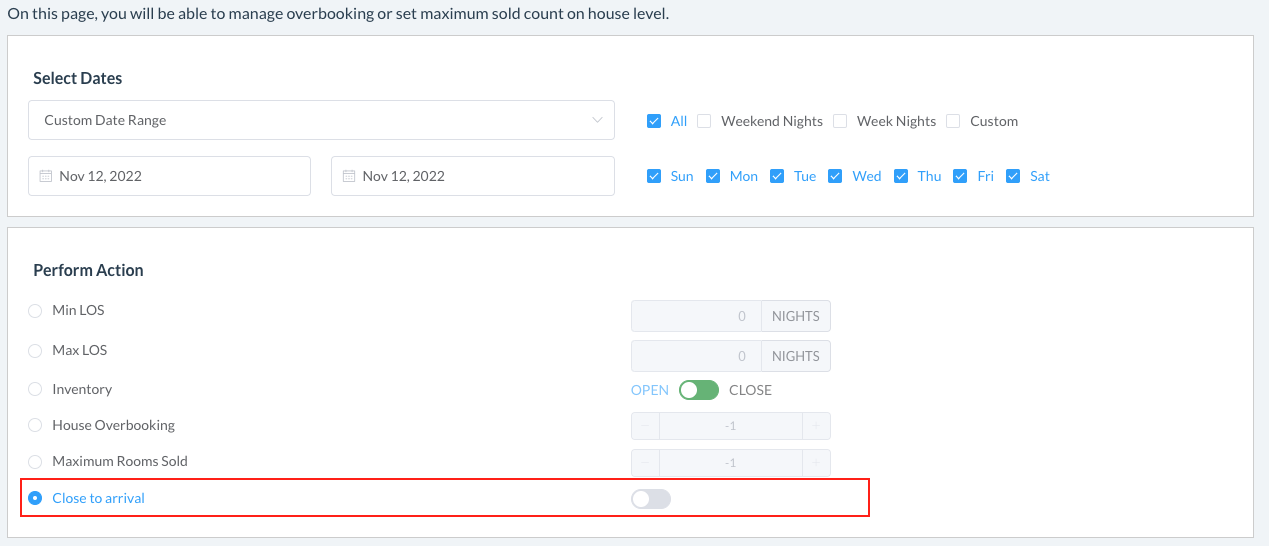The width and height of the screenshot is (1269, 546).
Task: Open the end date Nov 12, 2022 field
Action: pos(472,176)
